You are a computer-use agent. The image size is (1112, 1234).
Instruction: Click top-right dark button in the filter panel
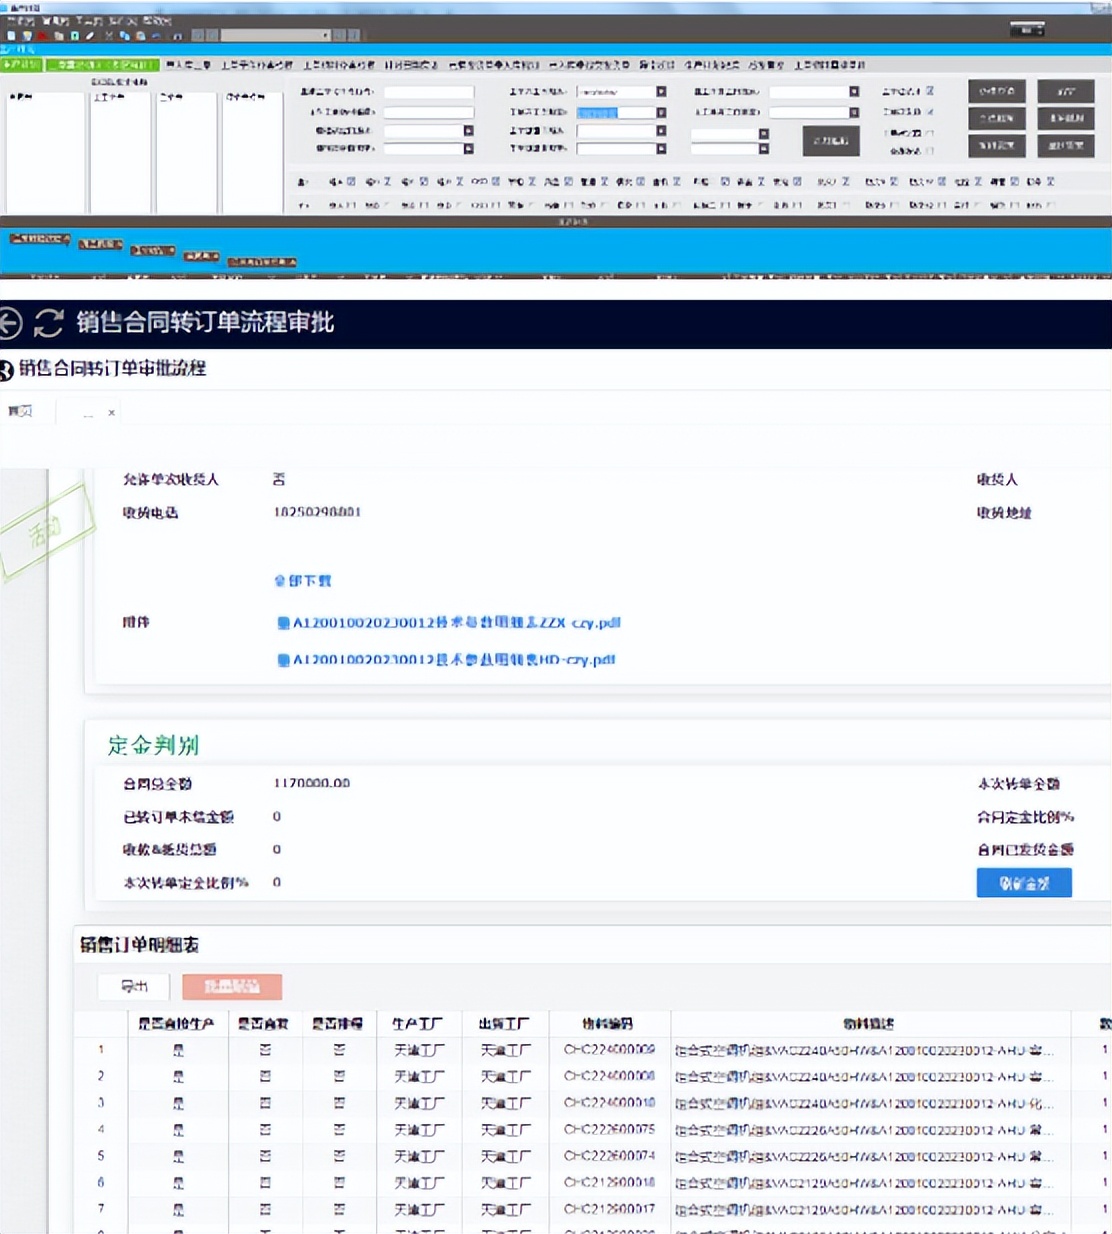pos(1065,91)
